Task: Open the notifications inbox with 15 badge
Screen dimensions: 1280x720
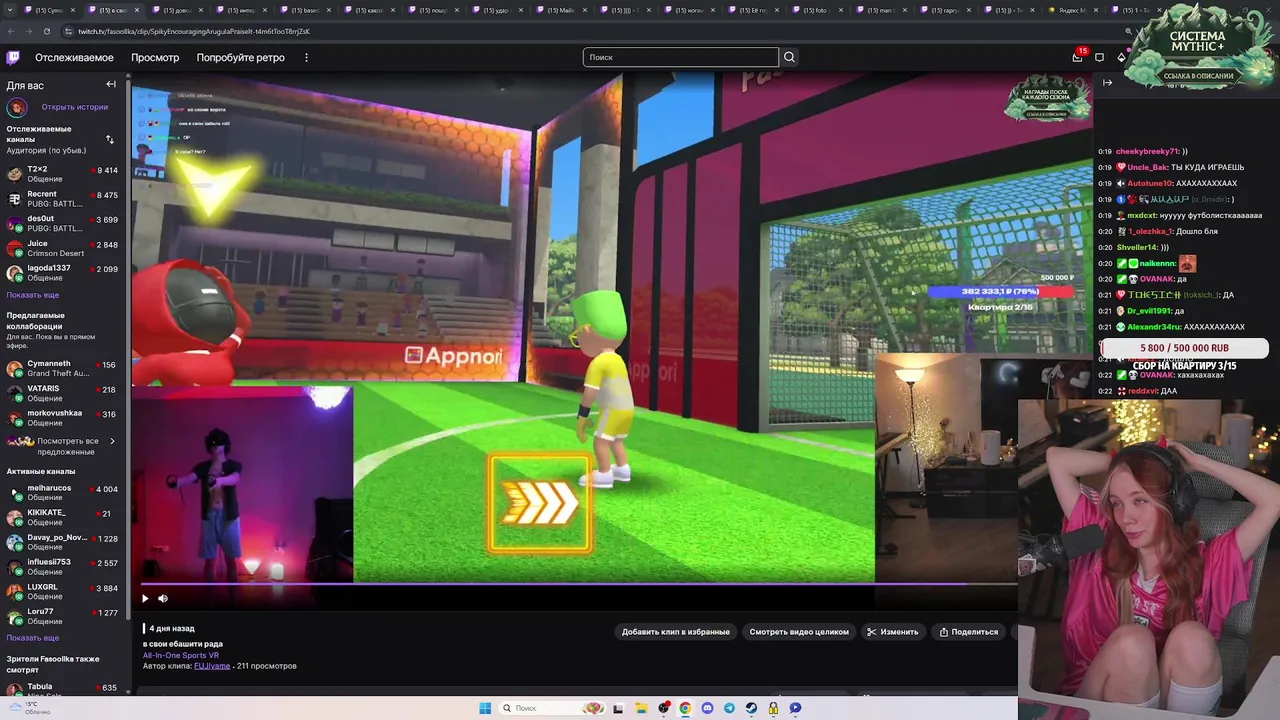Action: (1077, 57)
